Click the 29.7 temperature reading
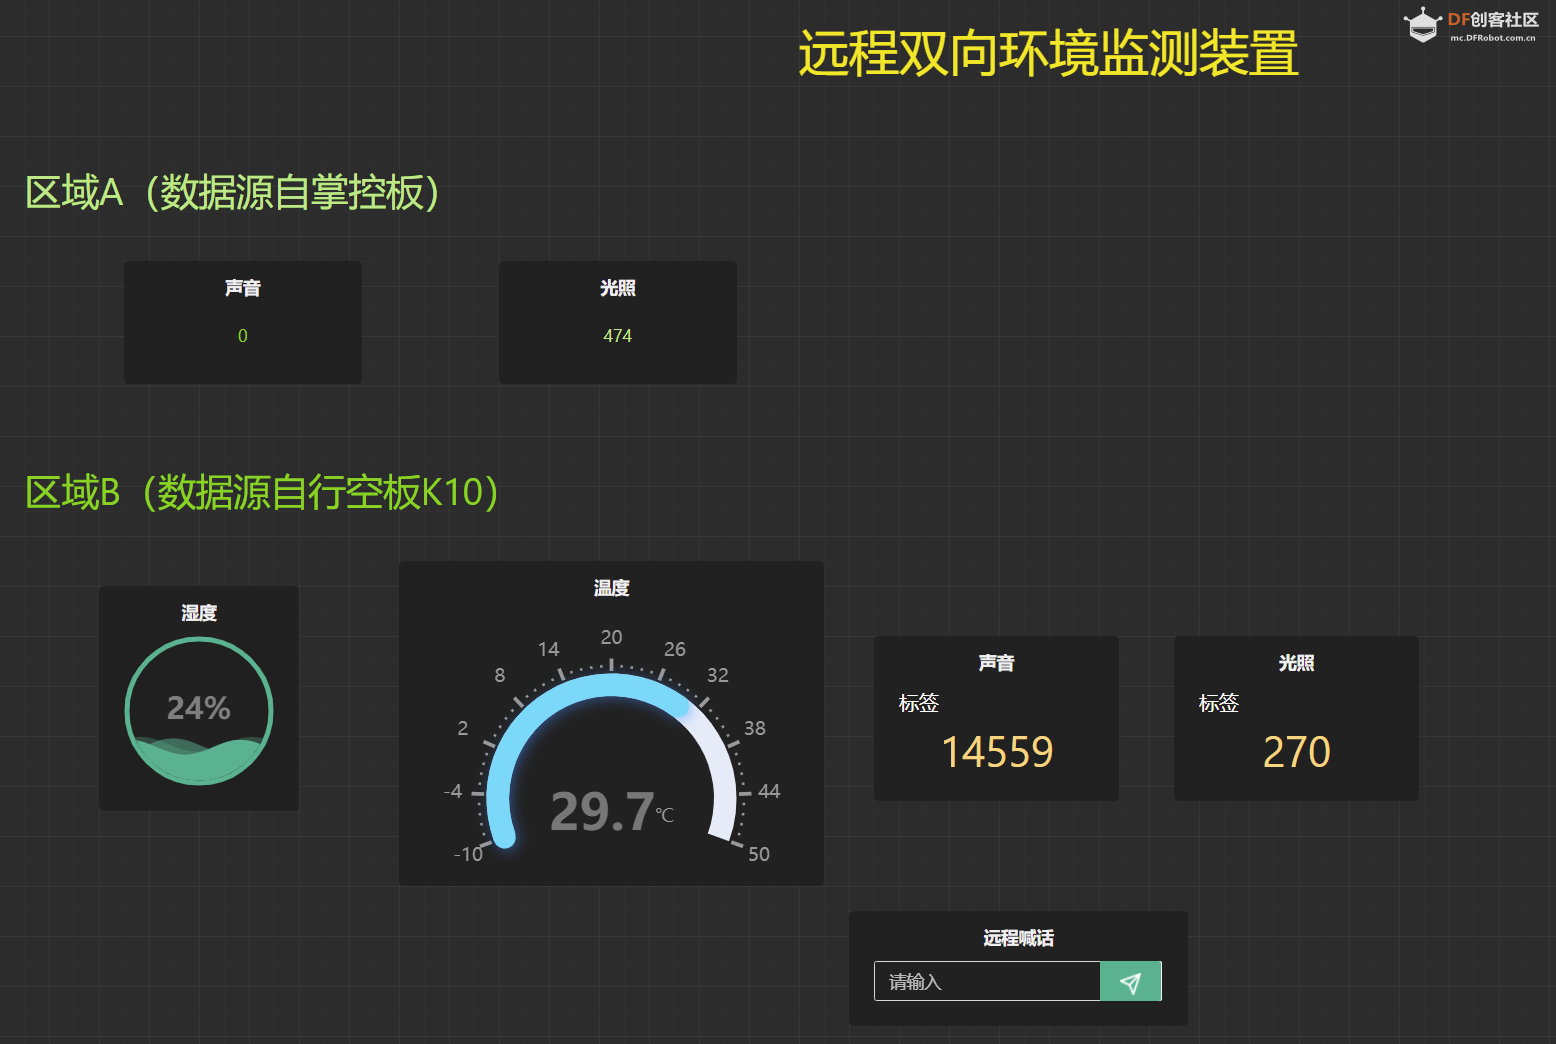The height and width of the screenshot is (1044, 1556). (x=602, y=811)
